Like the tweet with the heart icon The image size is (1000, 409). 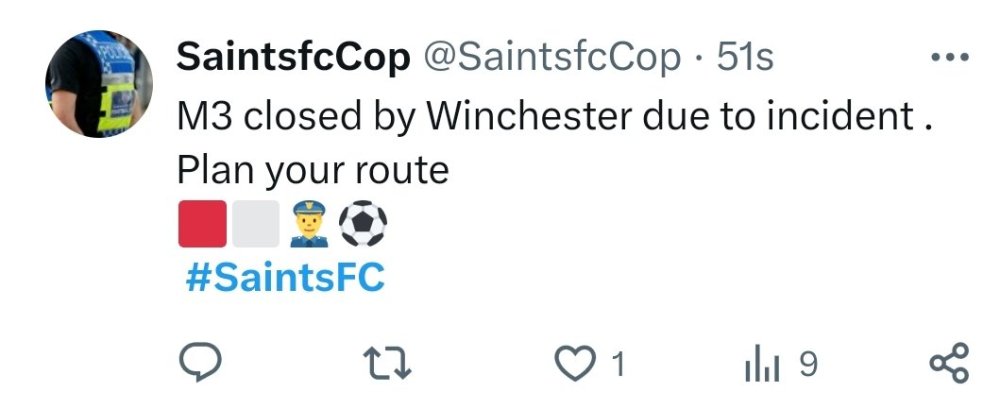coord(573,364)
